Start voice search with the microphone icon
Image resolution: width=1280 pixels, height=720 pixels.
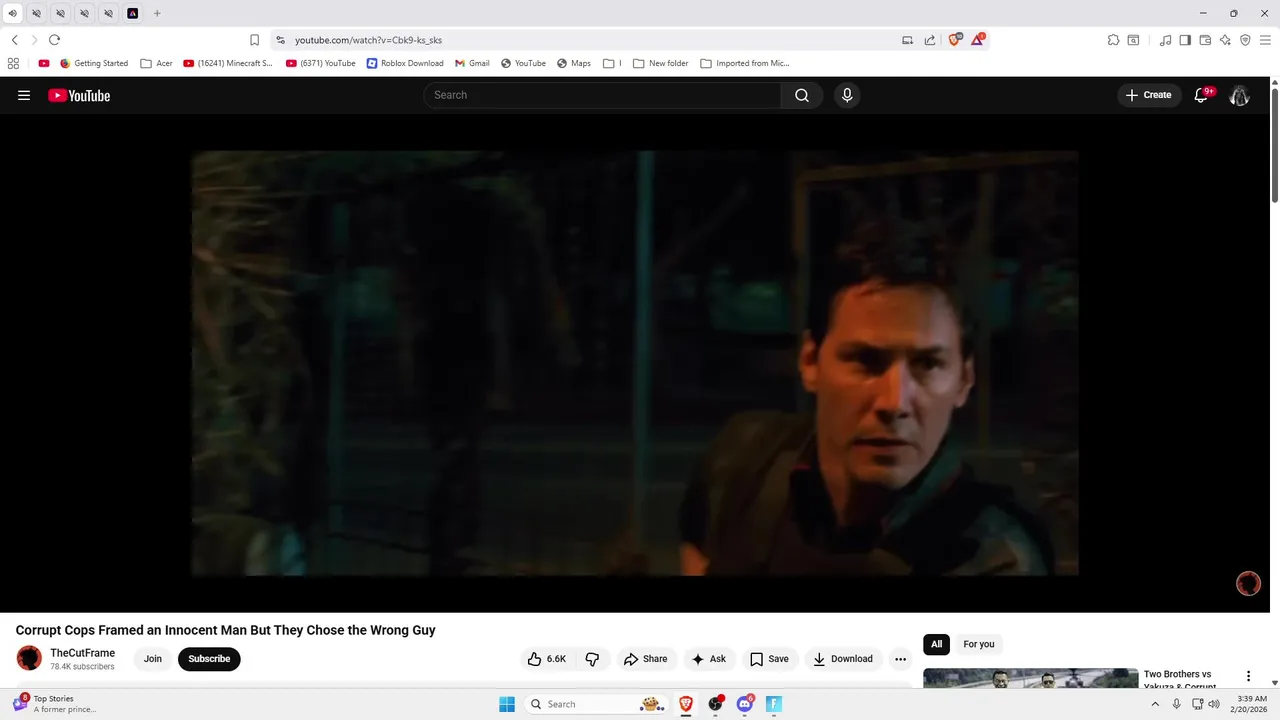click(847, 95)
